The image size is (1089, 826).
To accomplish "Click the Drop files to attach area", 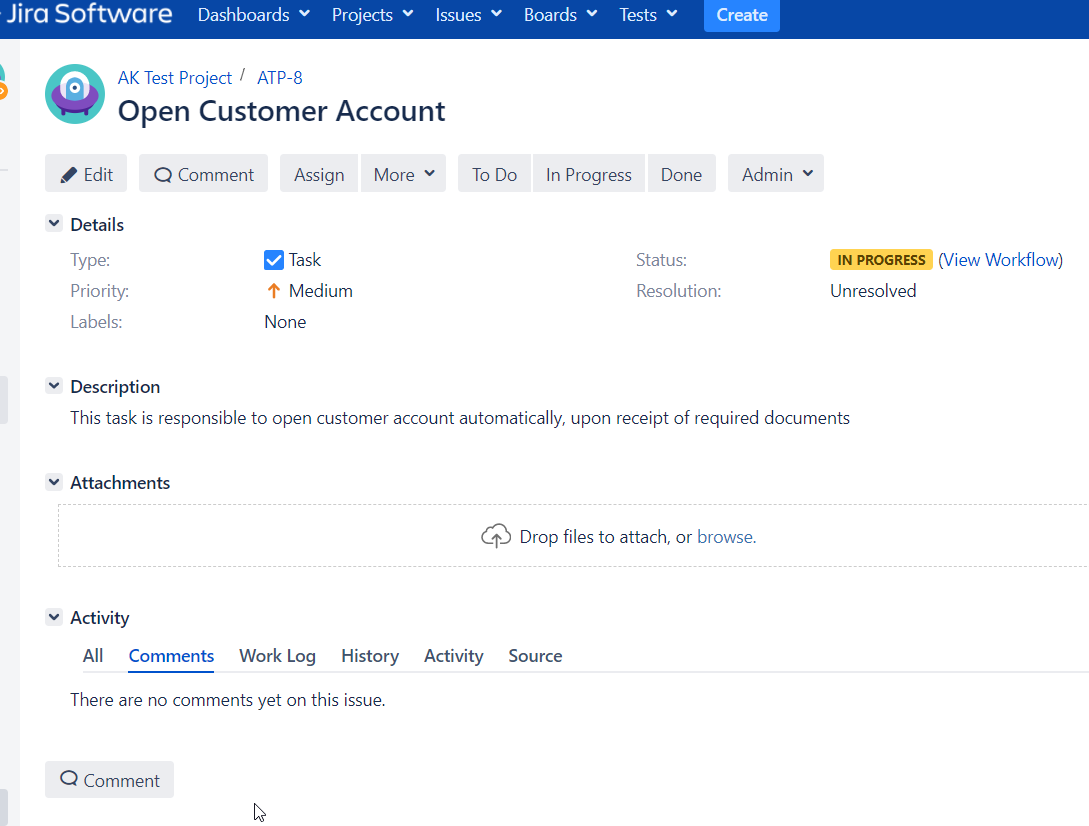I will 573,536.
